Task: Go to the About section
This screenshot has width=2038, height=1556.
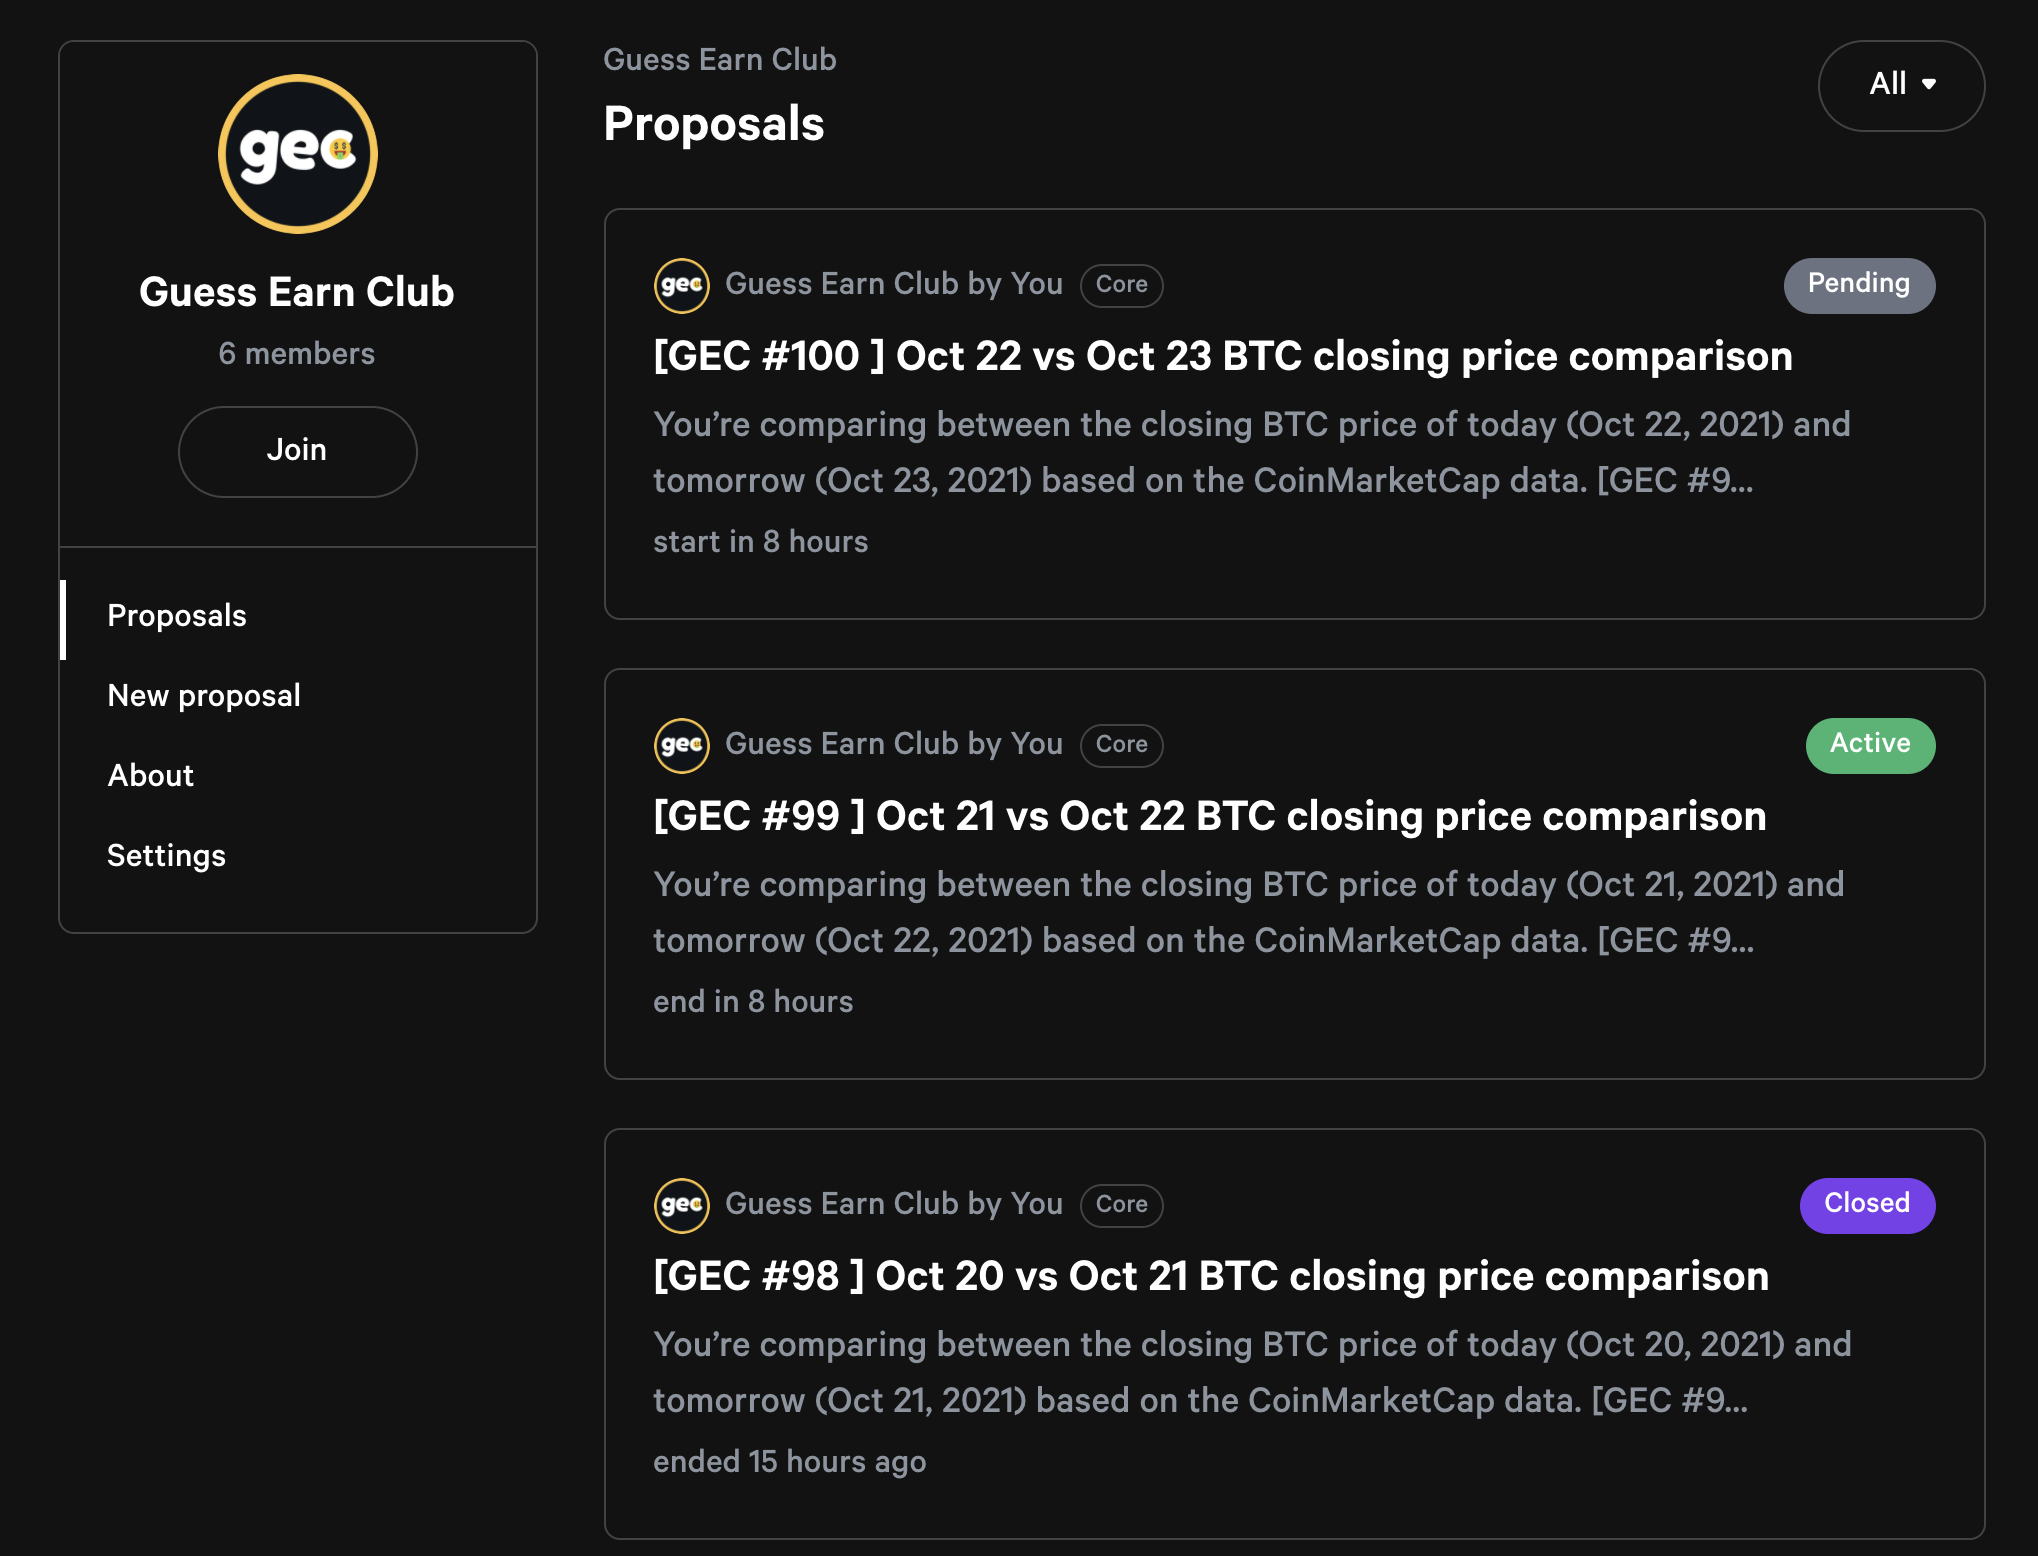Action: (x=150, y=776)
